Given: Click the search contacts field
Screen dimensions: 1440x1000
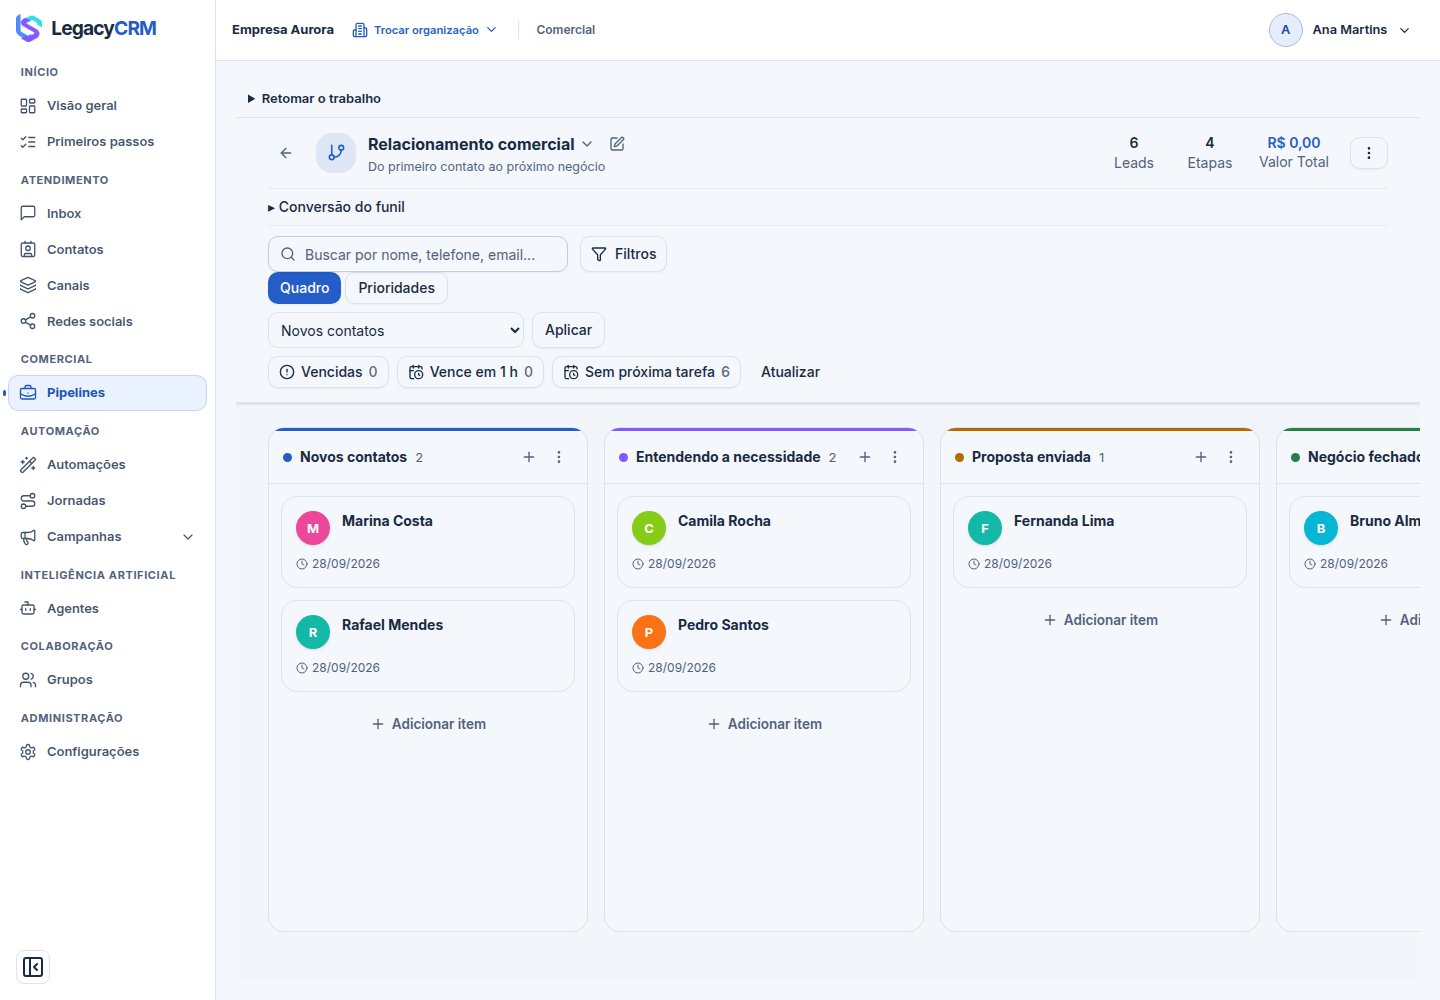Looking at the screenshot, I should coord(418,254).
